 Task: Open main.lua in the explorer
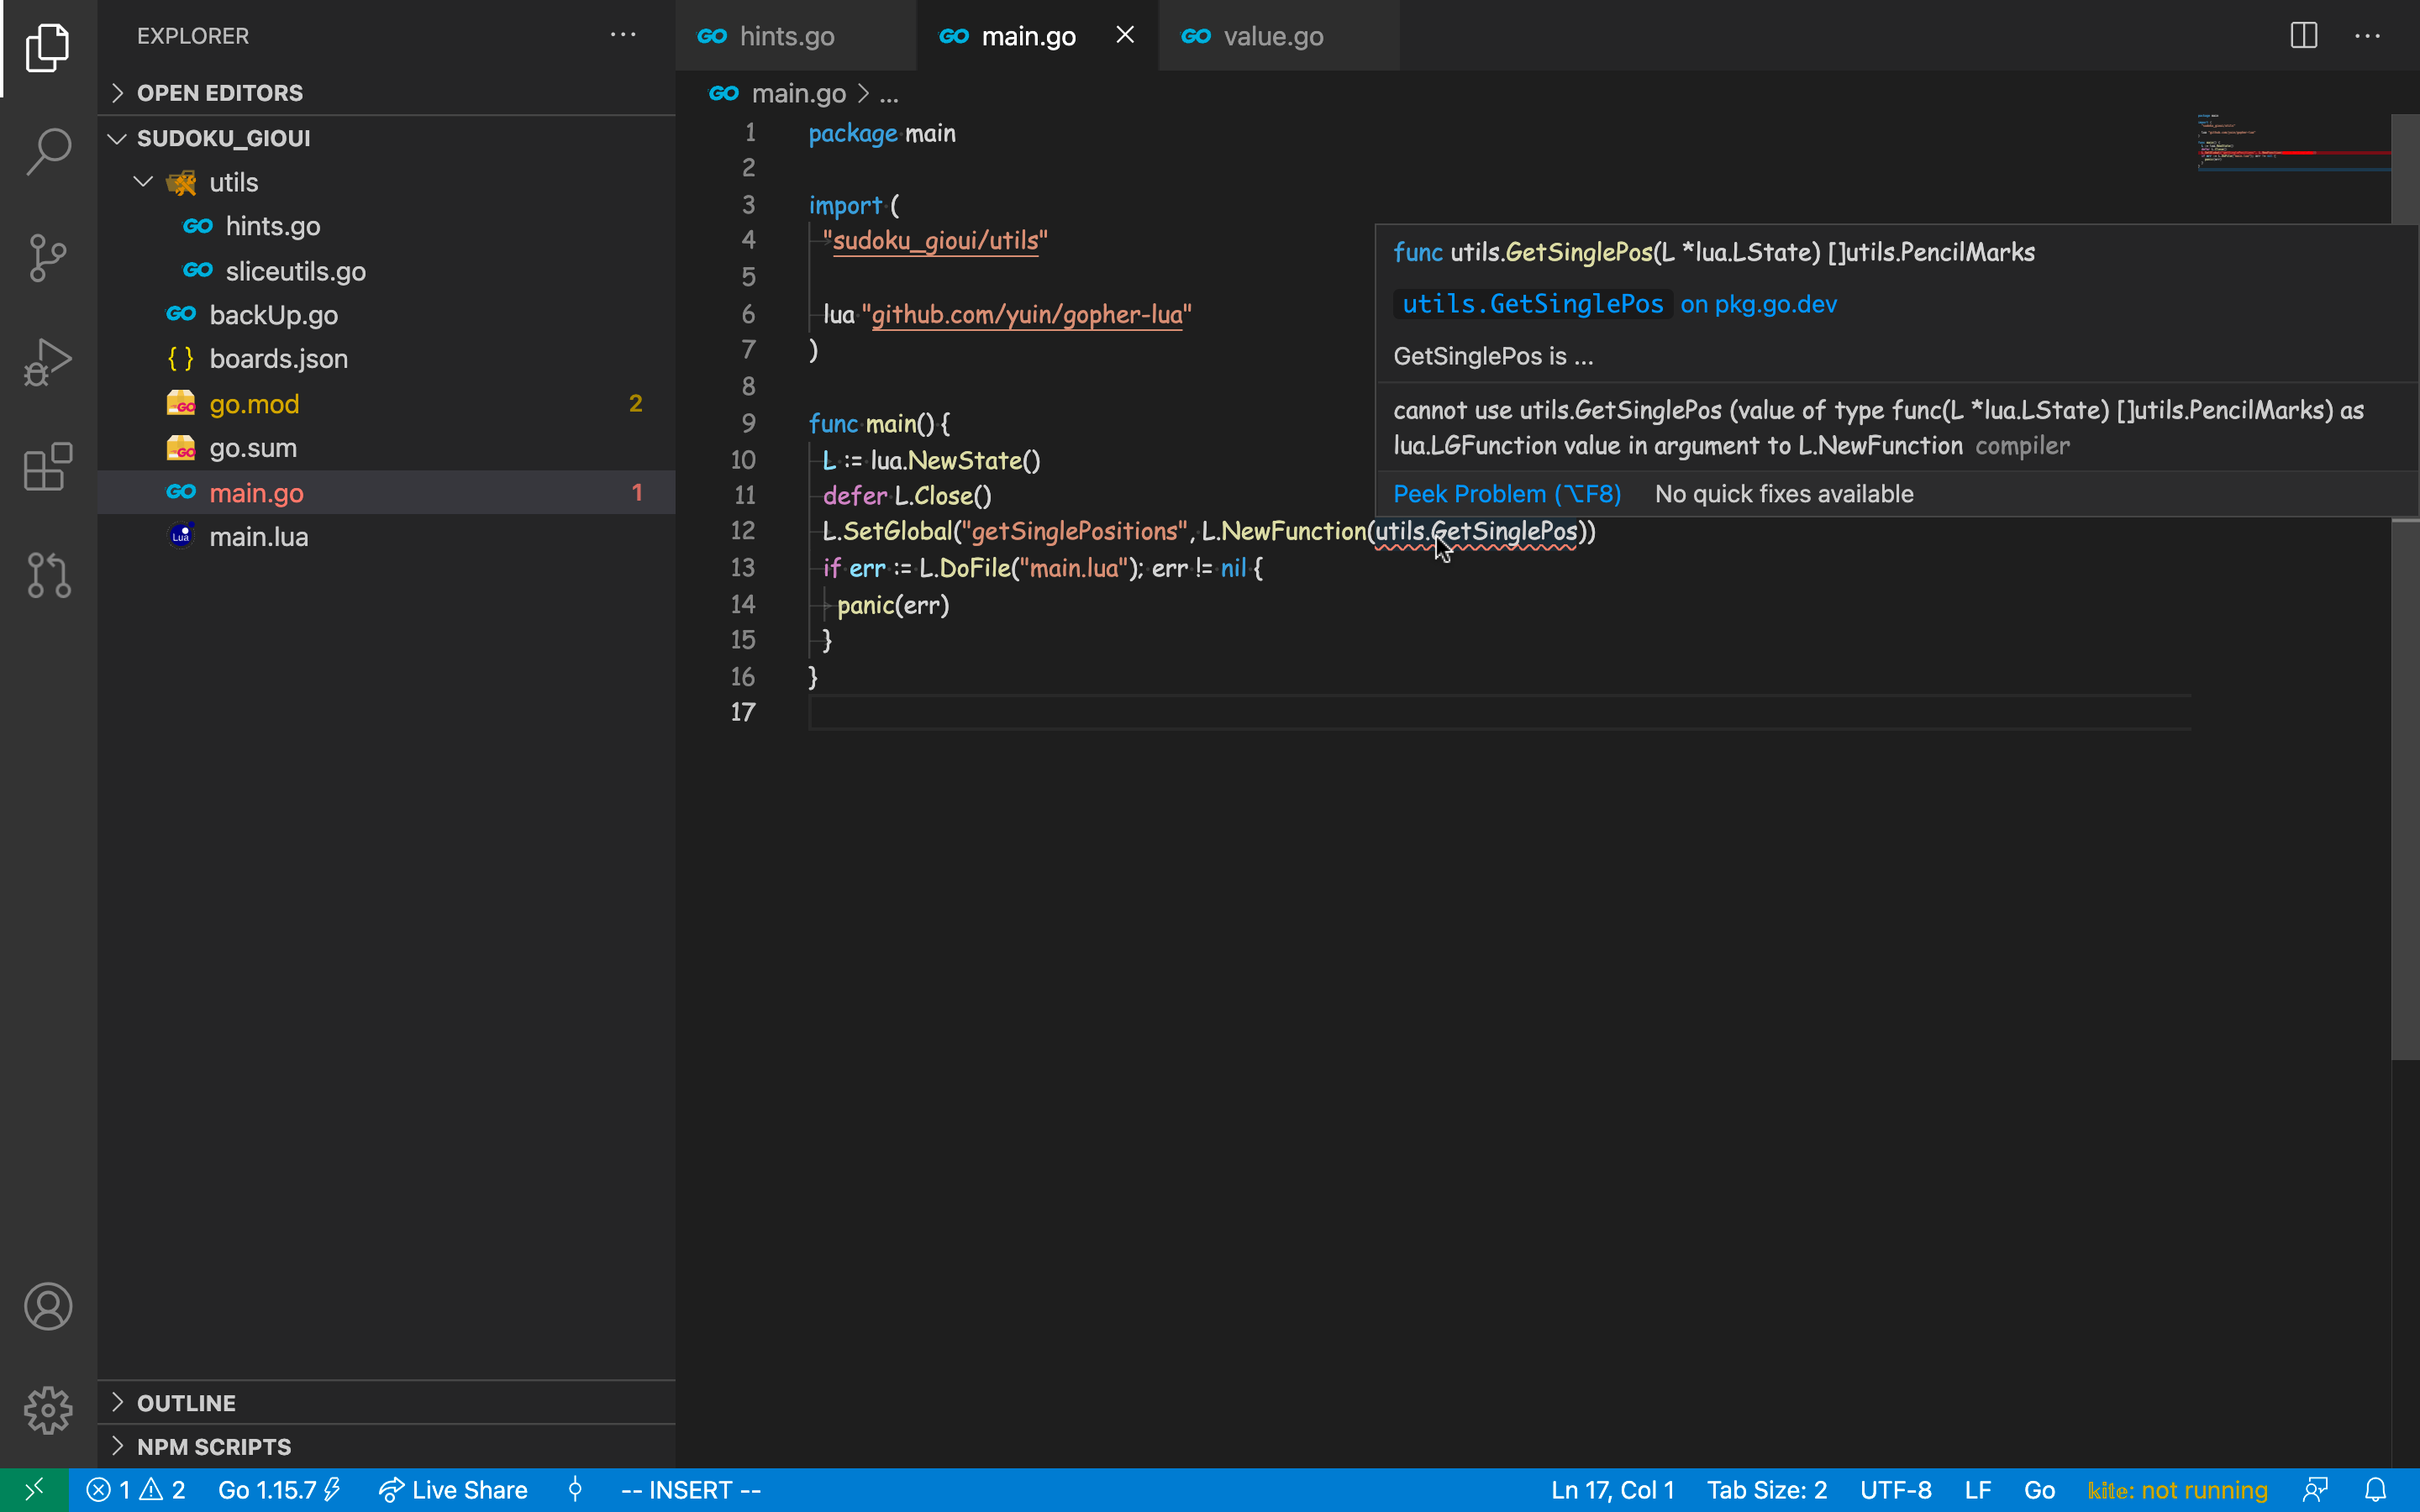tap(386, 537)
